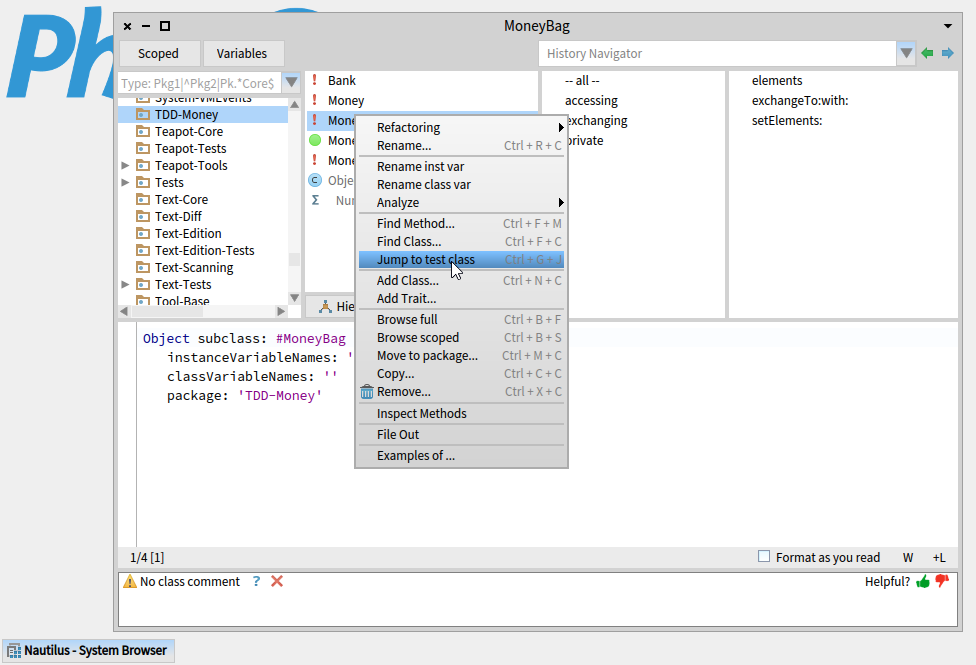The width and height of the screenshot is (976, 665).
Task: Select Browse full menu entry
Action: pos(461,319)
